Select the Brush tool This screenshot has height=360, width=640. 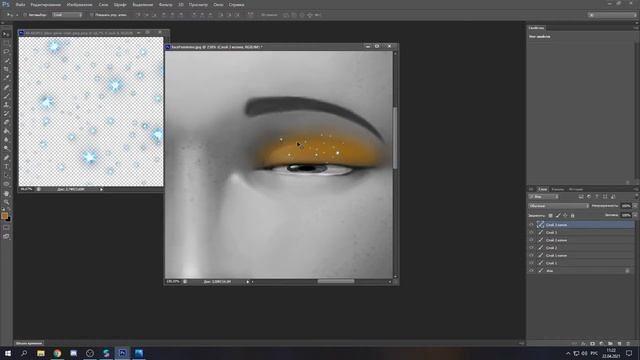[x=6, y=96]
